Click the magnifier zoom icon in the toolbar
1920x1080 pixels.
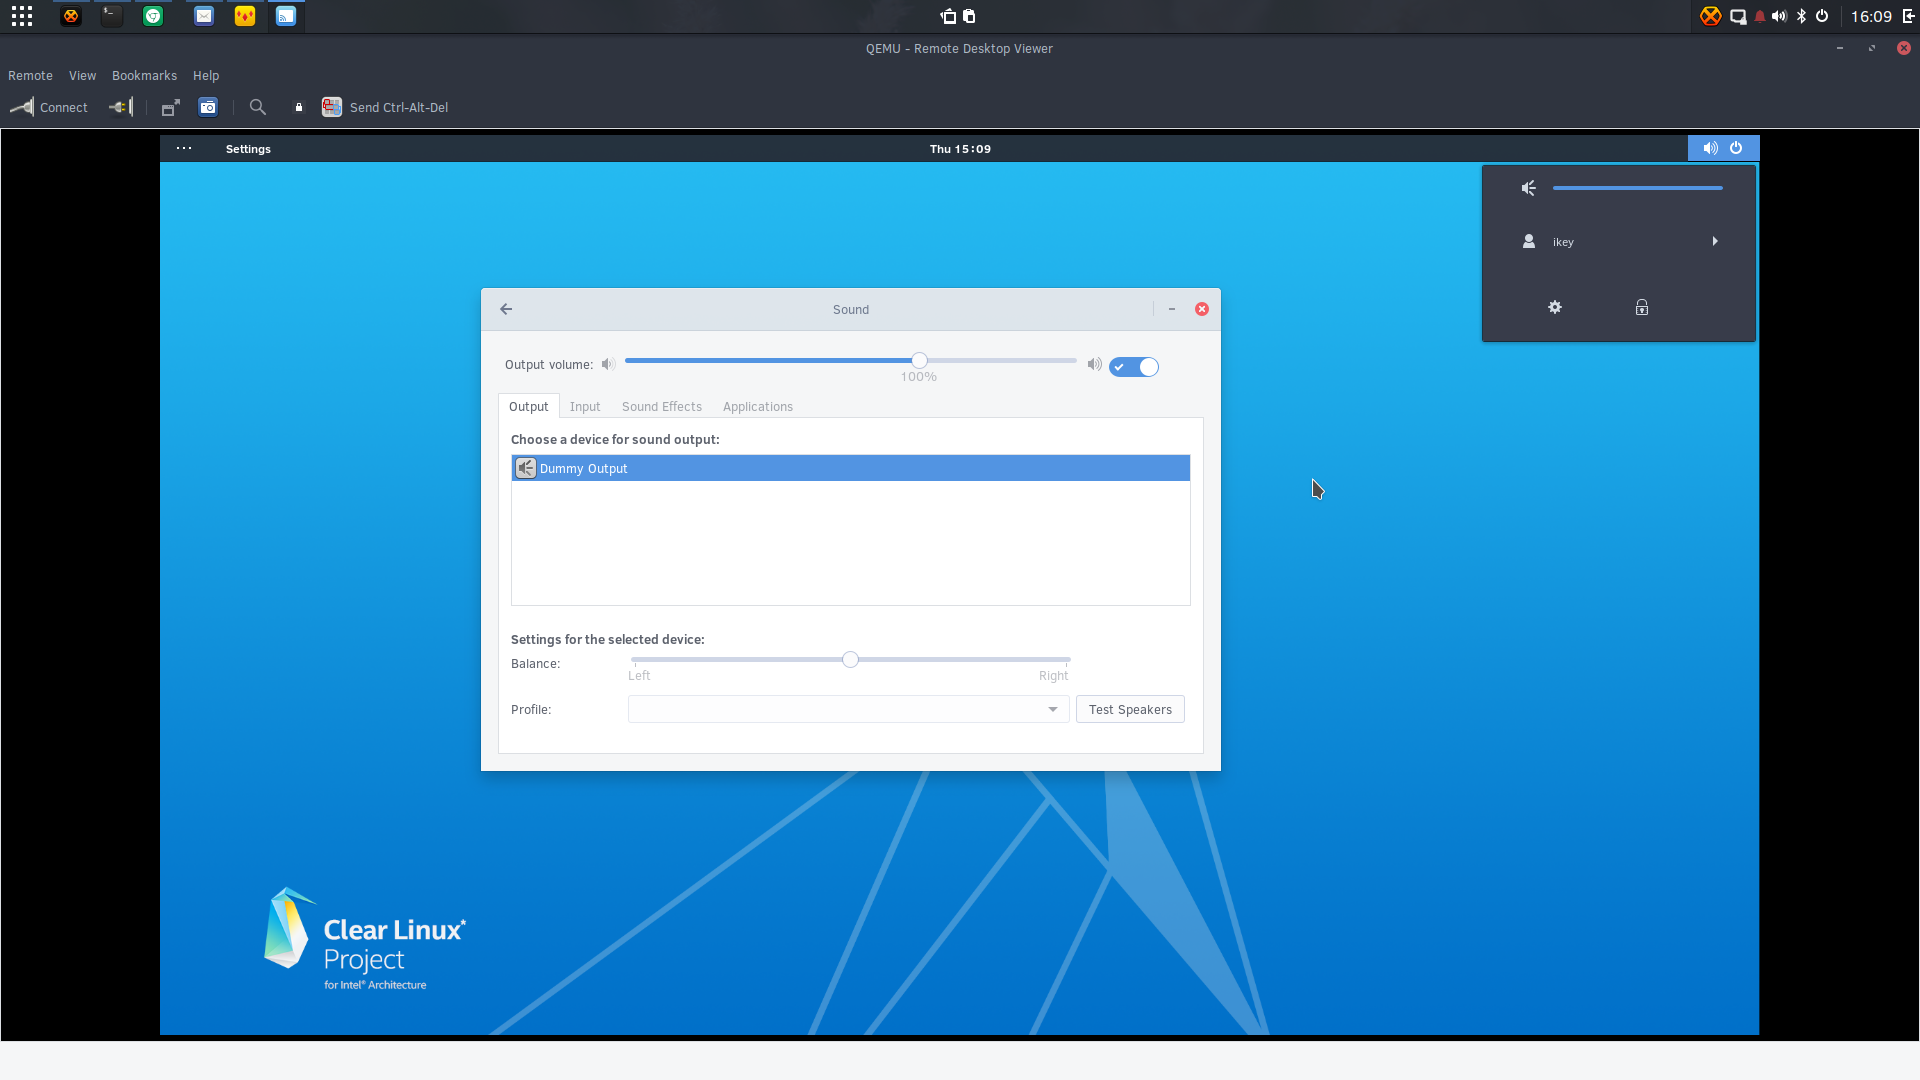click(258, 107)
